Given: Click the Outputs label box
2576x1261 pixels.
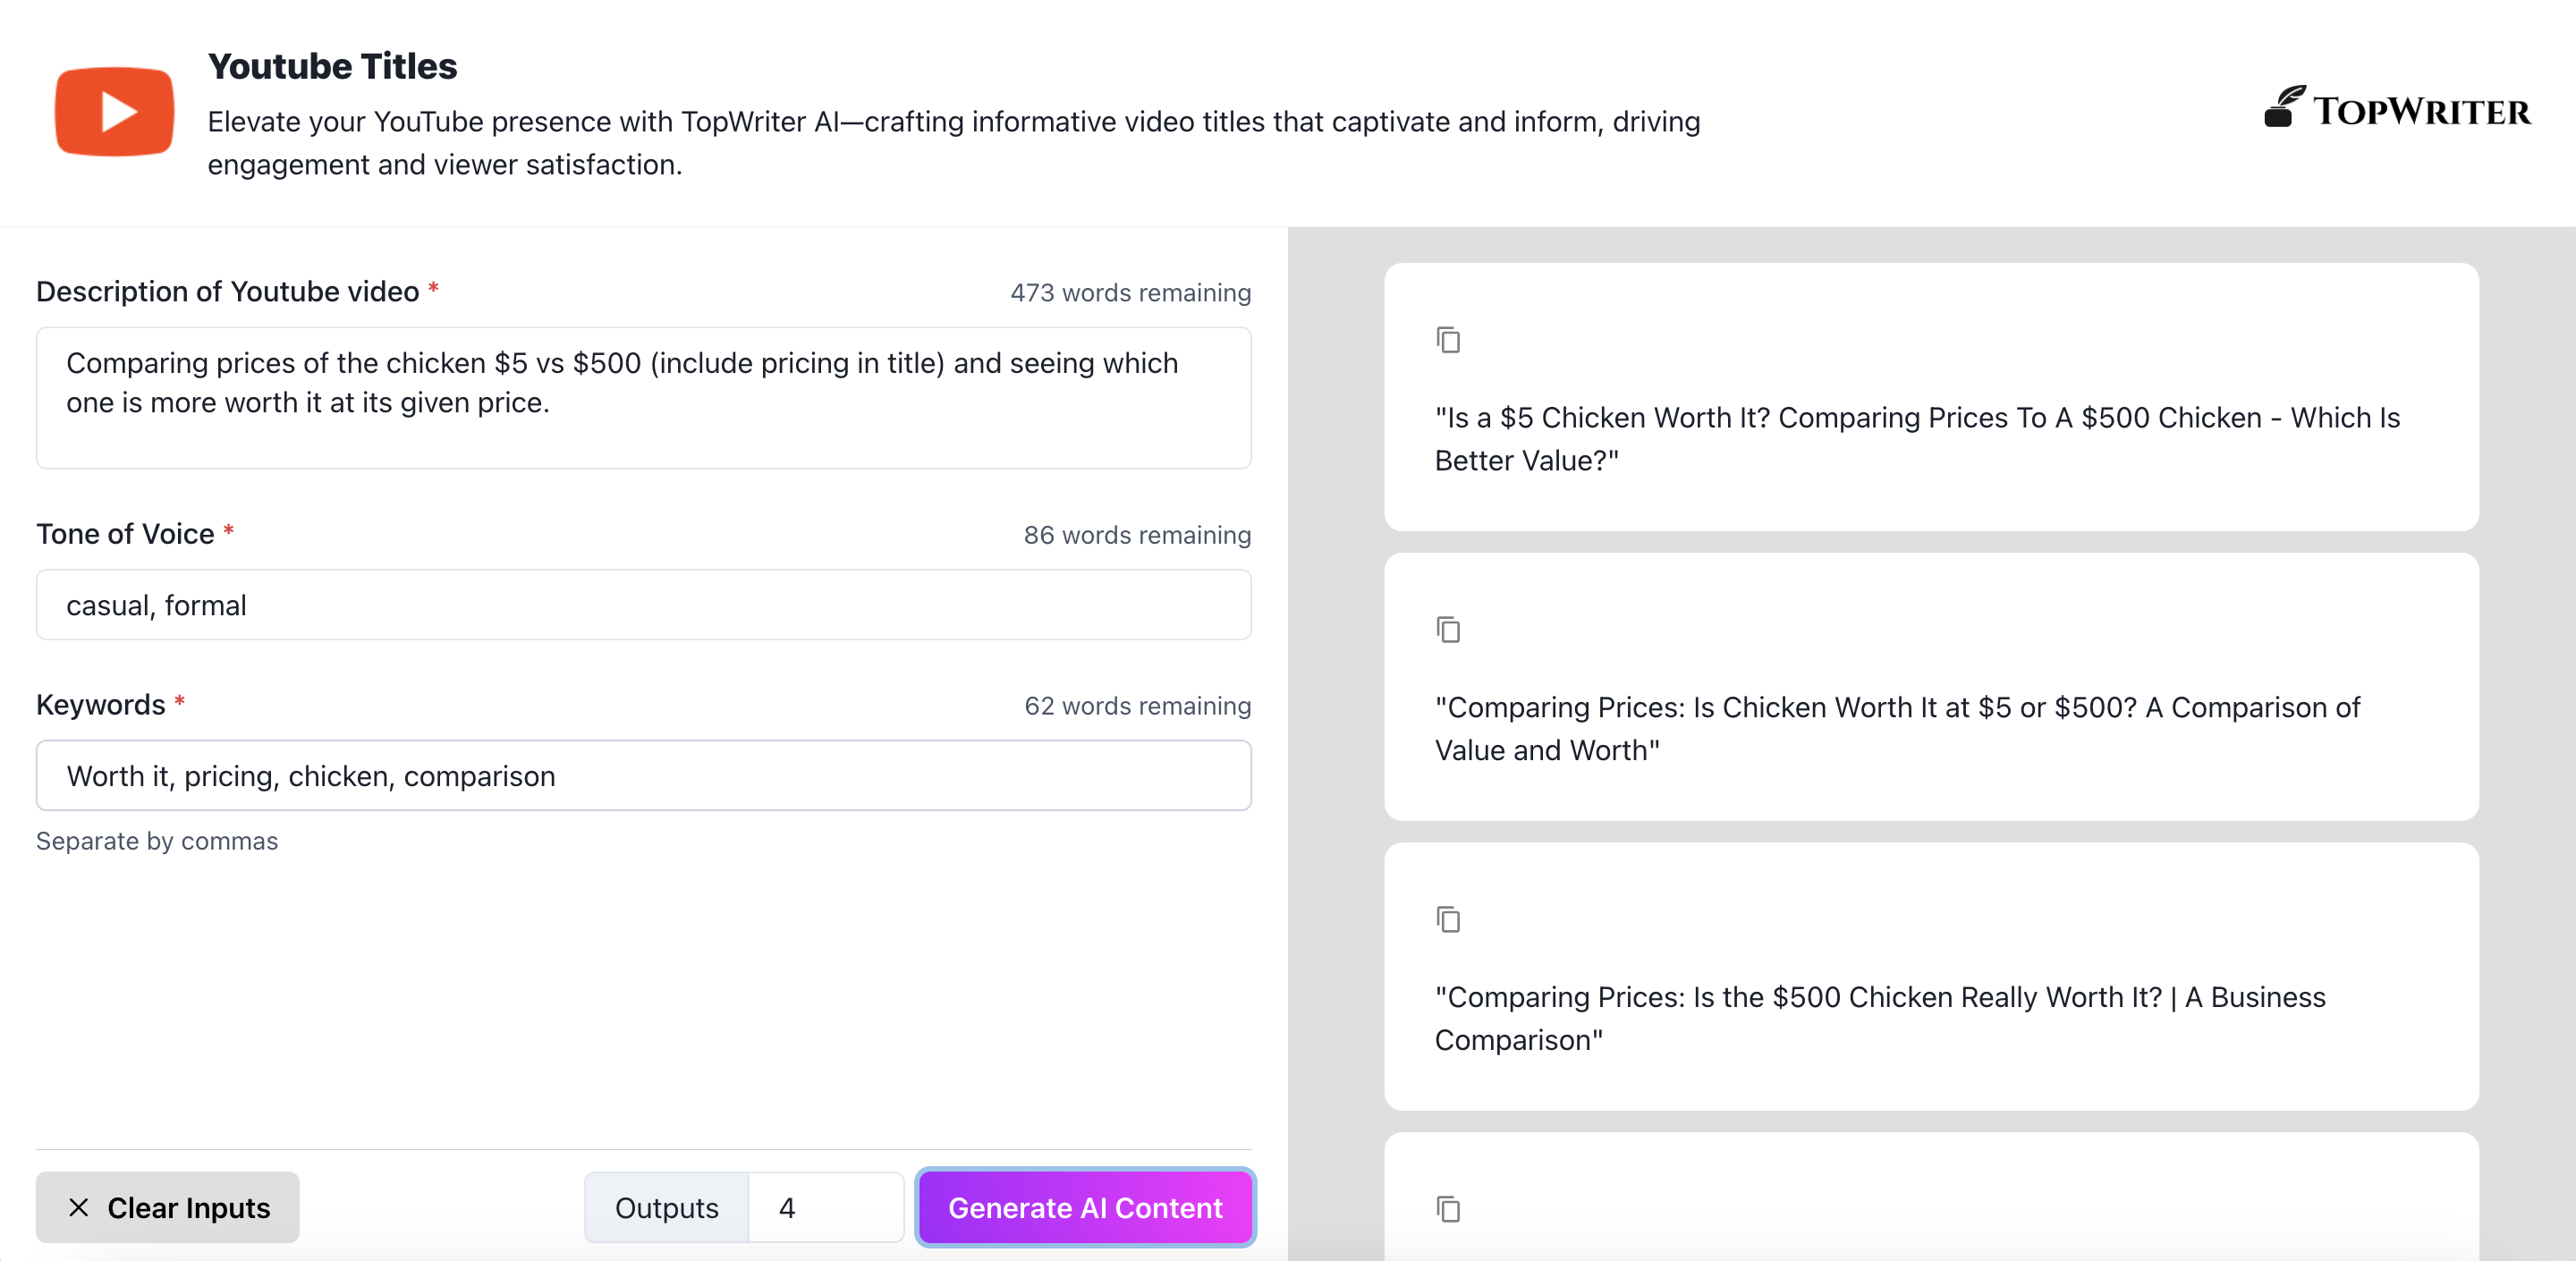Looking at the screenshot, I should click(667, 1208).
